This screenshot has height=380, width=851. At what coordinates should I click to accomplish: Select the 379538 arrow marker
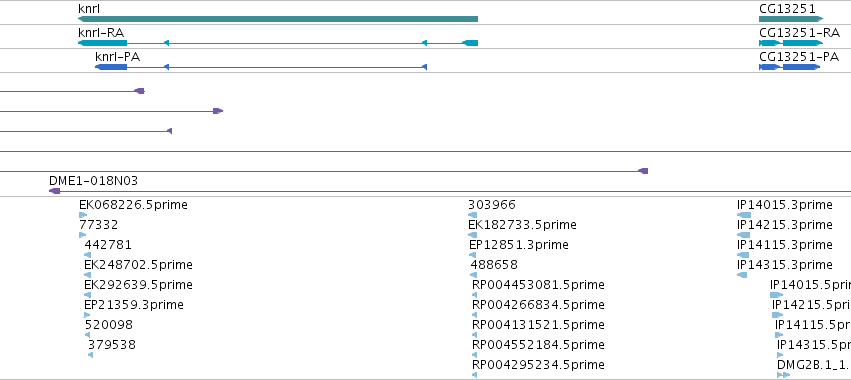click(x=91, y=355)
